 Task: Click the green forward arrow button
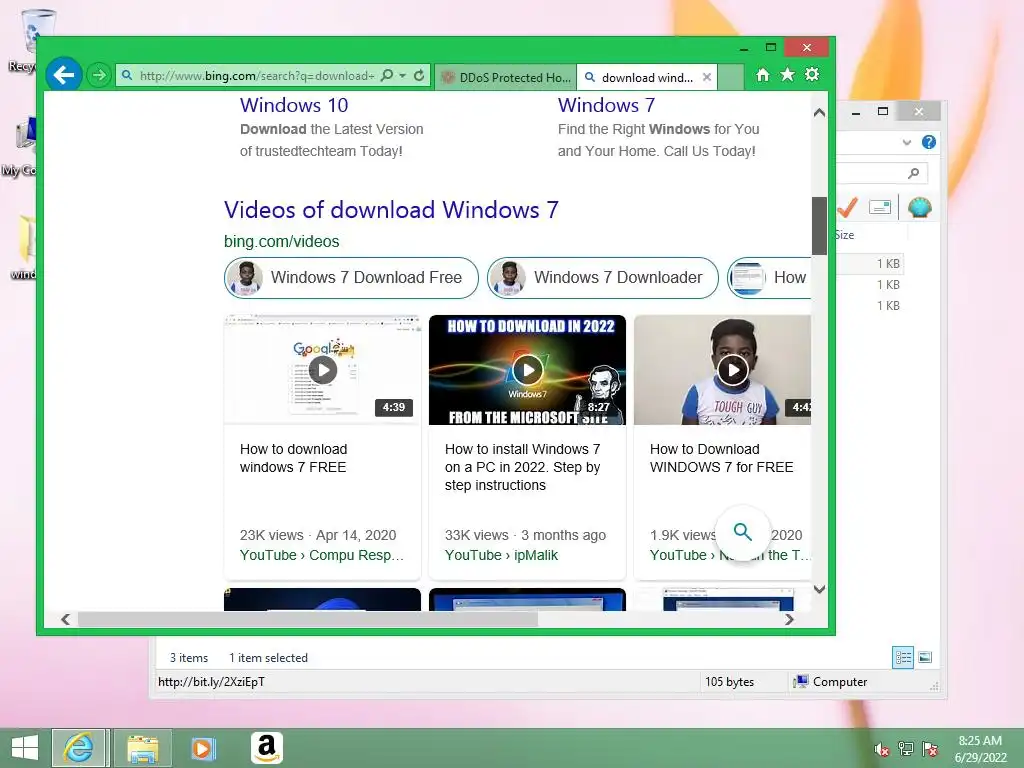pos(99,75)
